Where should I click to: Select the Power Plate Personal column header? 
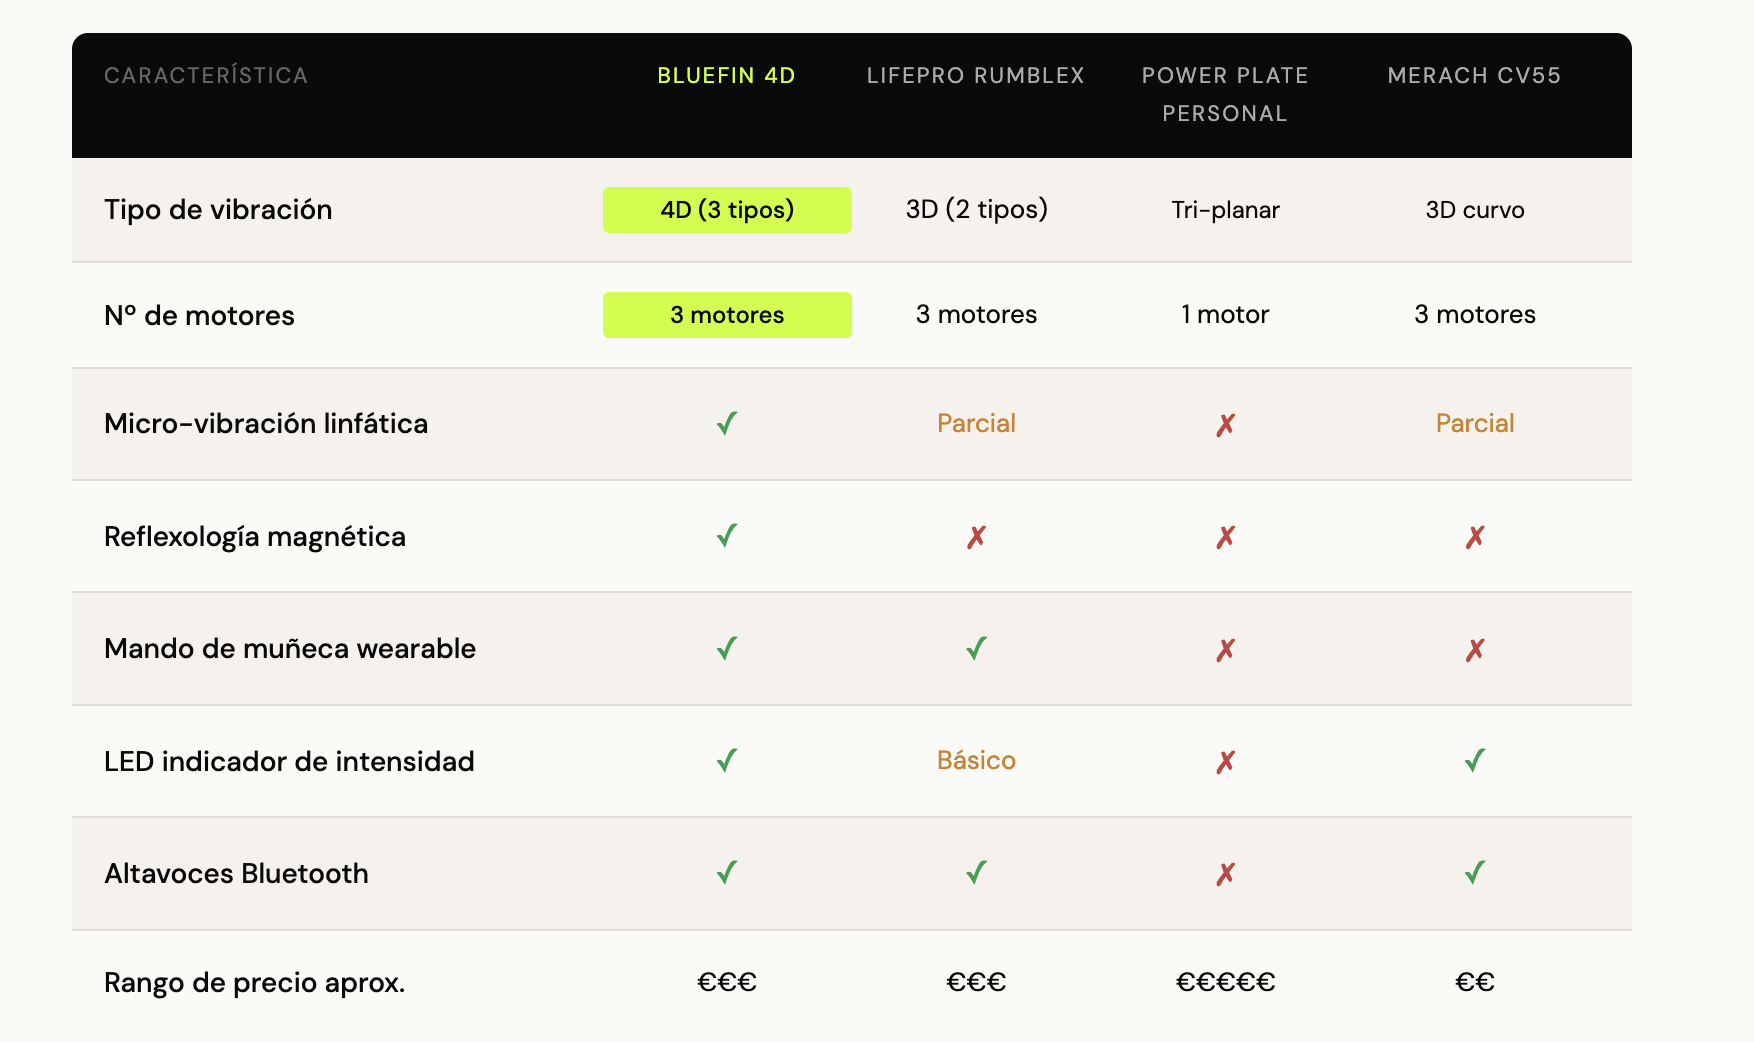pos(1225,94)
